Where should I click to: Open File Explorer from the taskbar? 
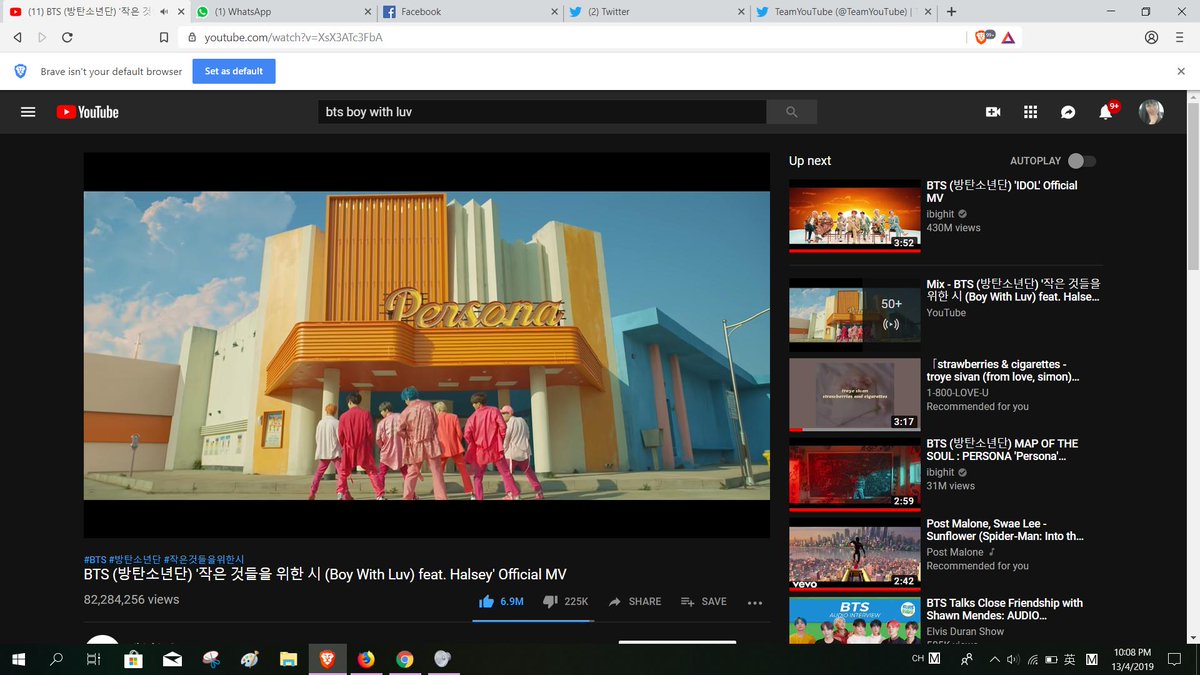(x=288, y=659)
